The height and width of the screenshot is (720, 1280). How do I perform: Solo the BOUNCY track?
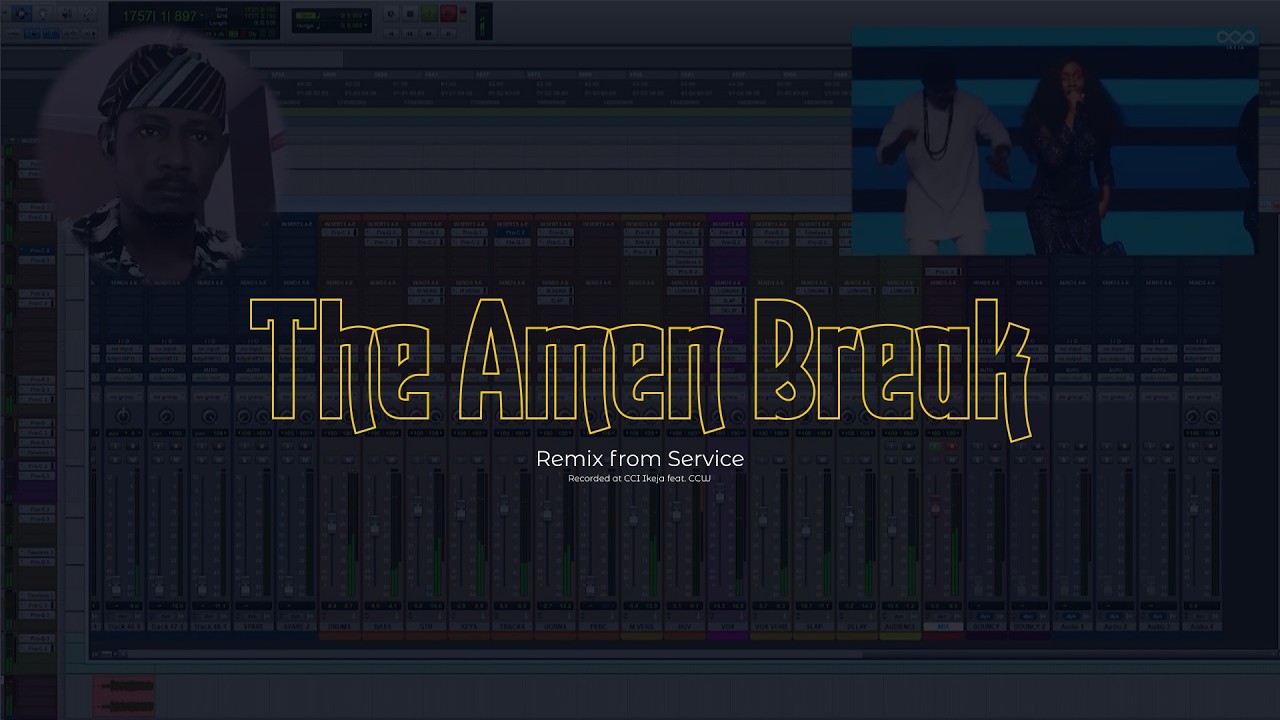pyautogui.click(x=977, y=460)
